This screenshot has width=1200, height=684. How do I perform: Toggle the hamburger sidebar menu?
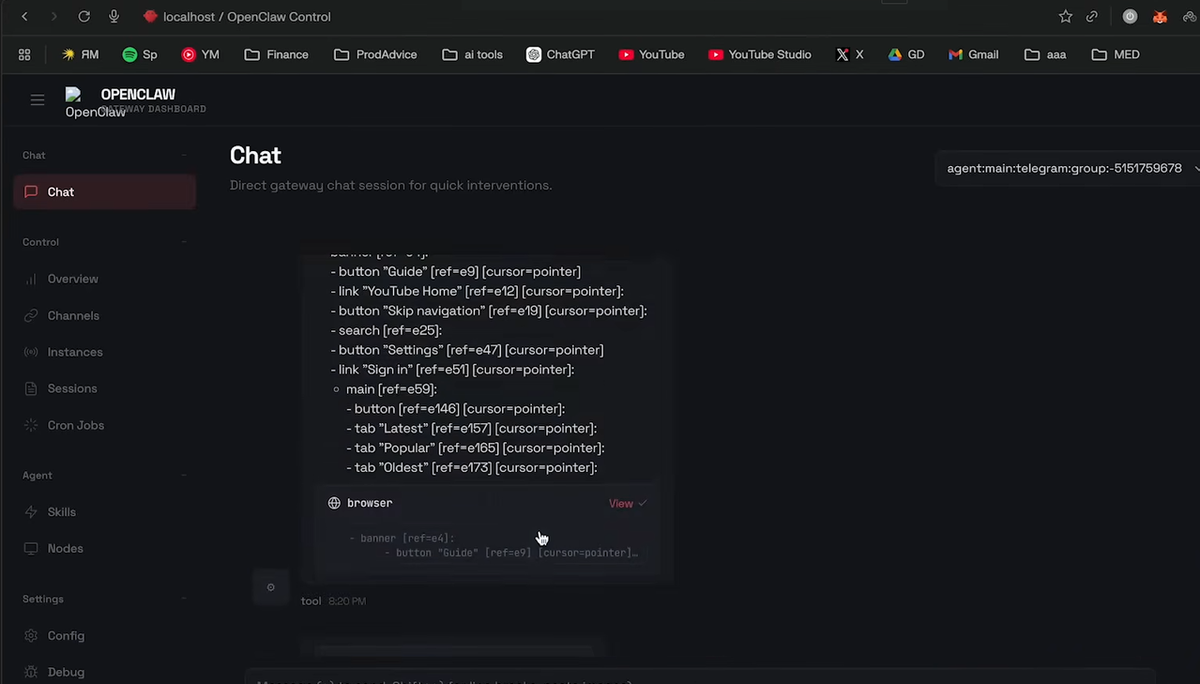click(37, 100)
